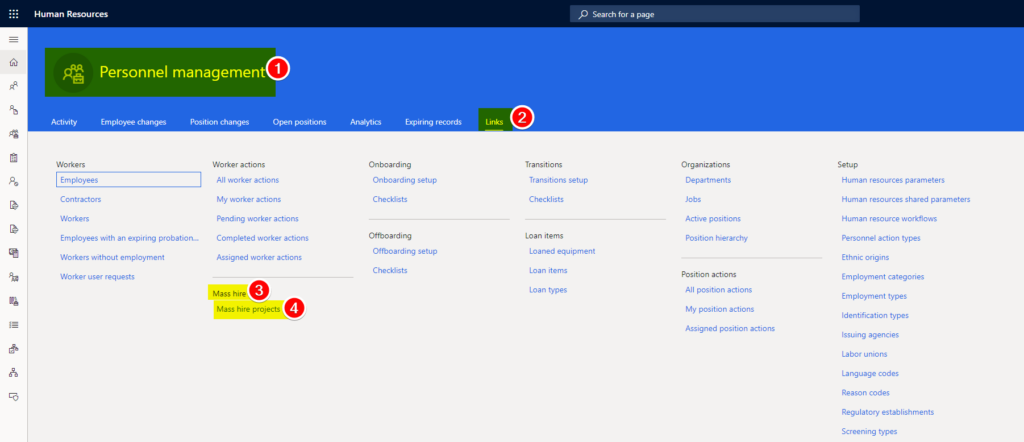Select the Links tab
This screenshot has width=1024, height=442.
click(494, 122)
